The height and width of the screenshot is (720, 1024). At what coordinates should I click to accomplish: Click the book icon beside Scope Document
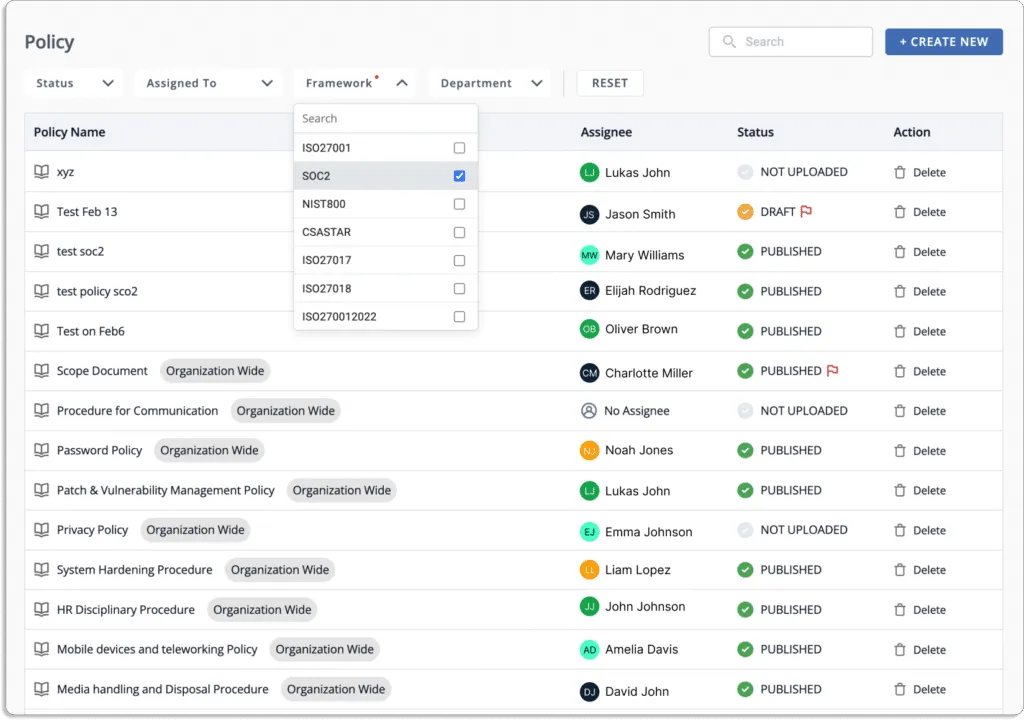pos(41,371)
